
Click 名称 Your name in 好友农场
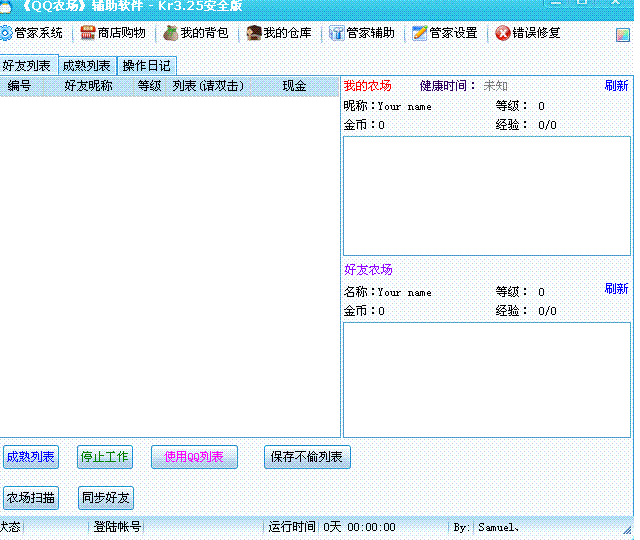tap(387, 292)
